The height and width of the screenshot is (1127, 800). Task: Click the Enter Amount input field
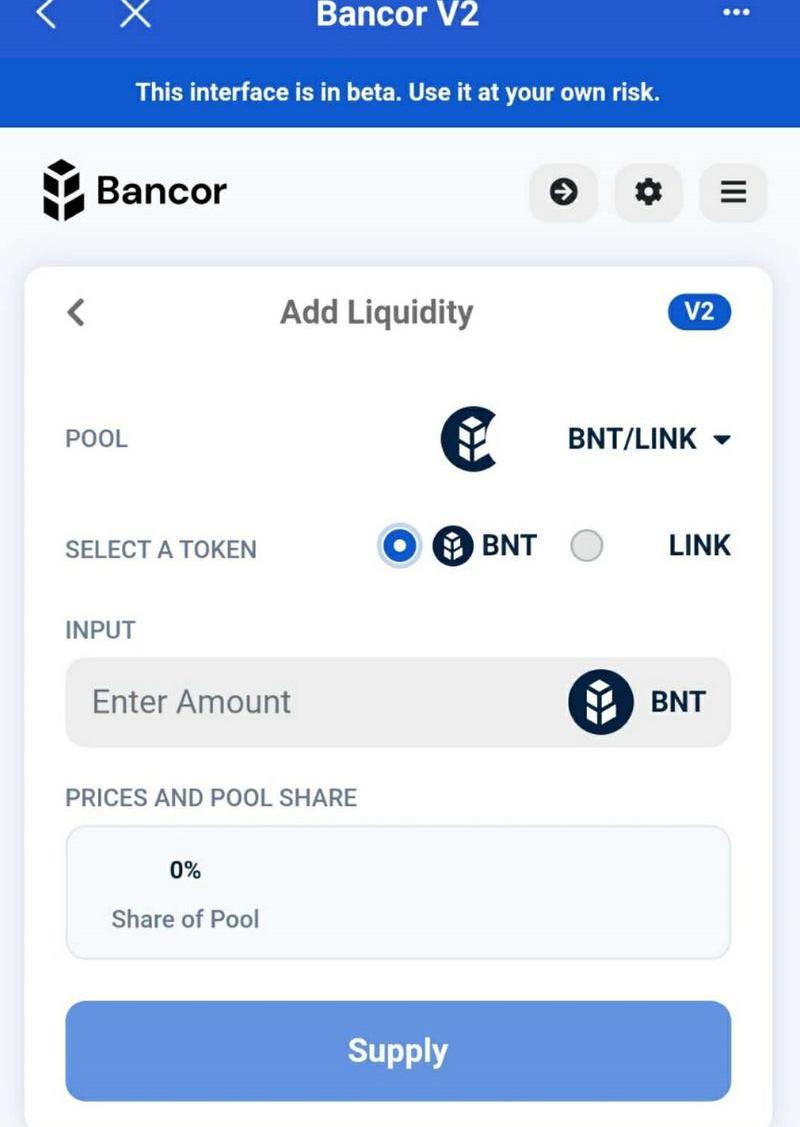tap(300, 701)
